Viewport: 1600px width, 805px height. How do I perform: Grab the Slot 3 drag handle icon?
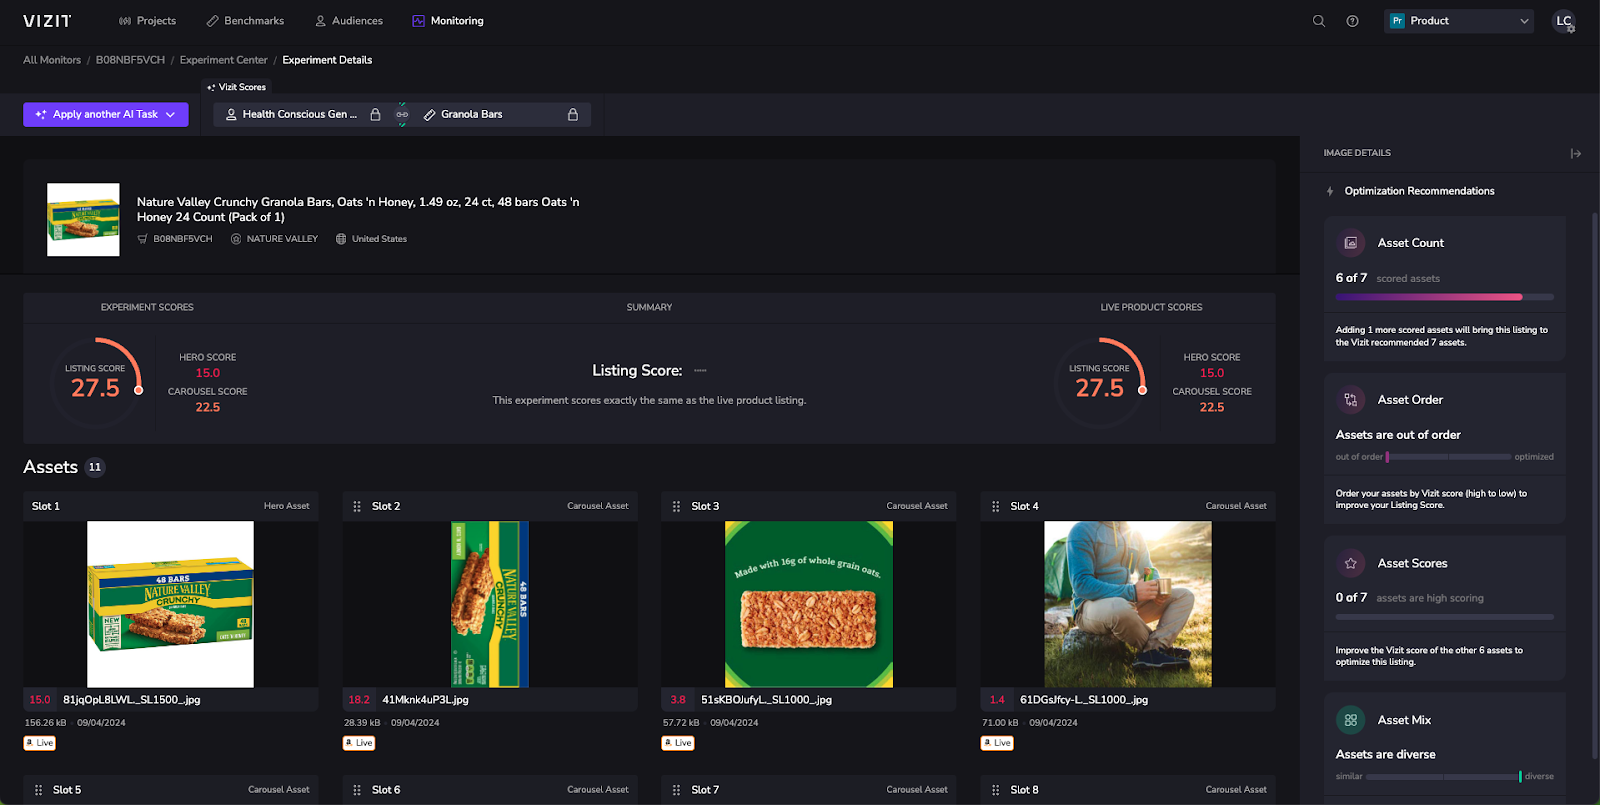click(x=676, y=507)
